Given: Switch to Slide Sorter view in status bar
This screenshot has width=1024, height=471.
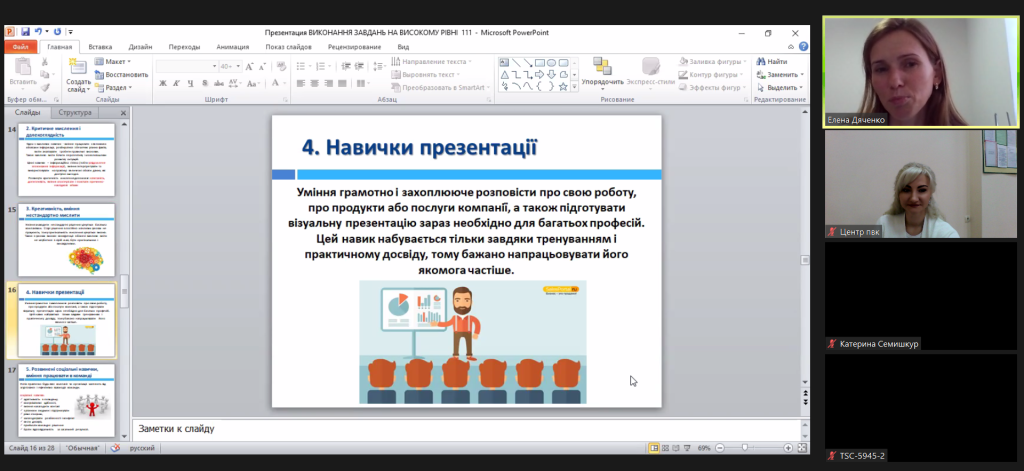Looking at the screenshot, I should pyautogui.click(x=665, y=448).
